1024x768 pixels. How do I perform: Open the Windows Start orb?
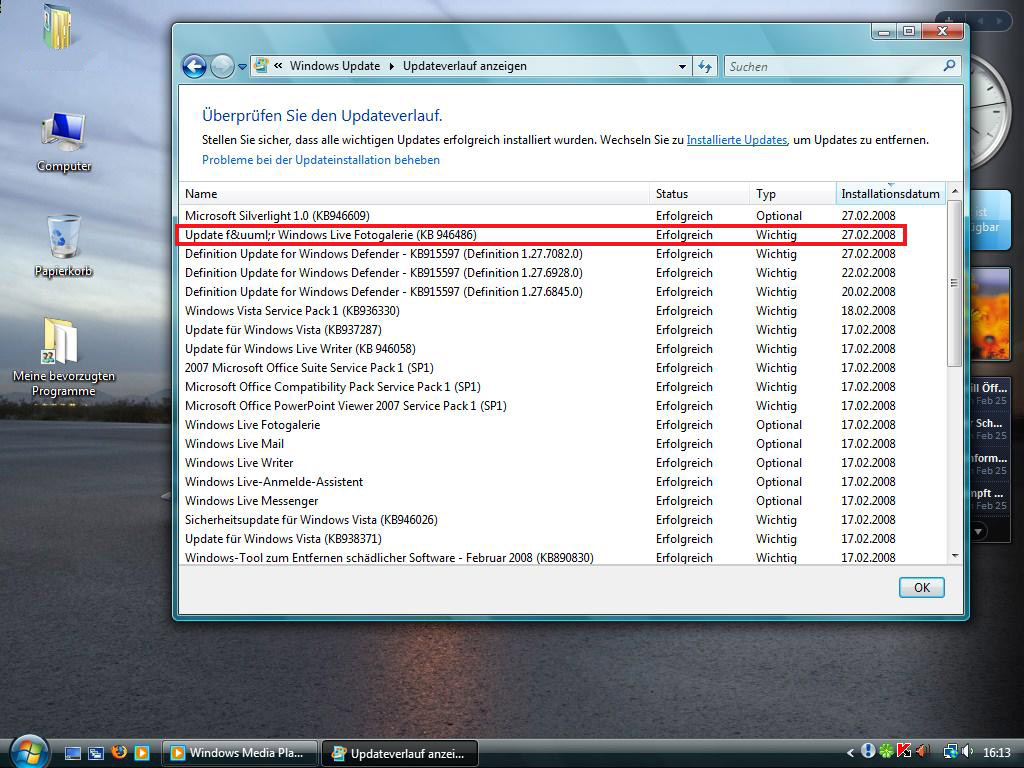coord(29,751)
